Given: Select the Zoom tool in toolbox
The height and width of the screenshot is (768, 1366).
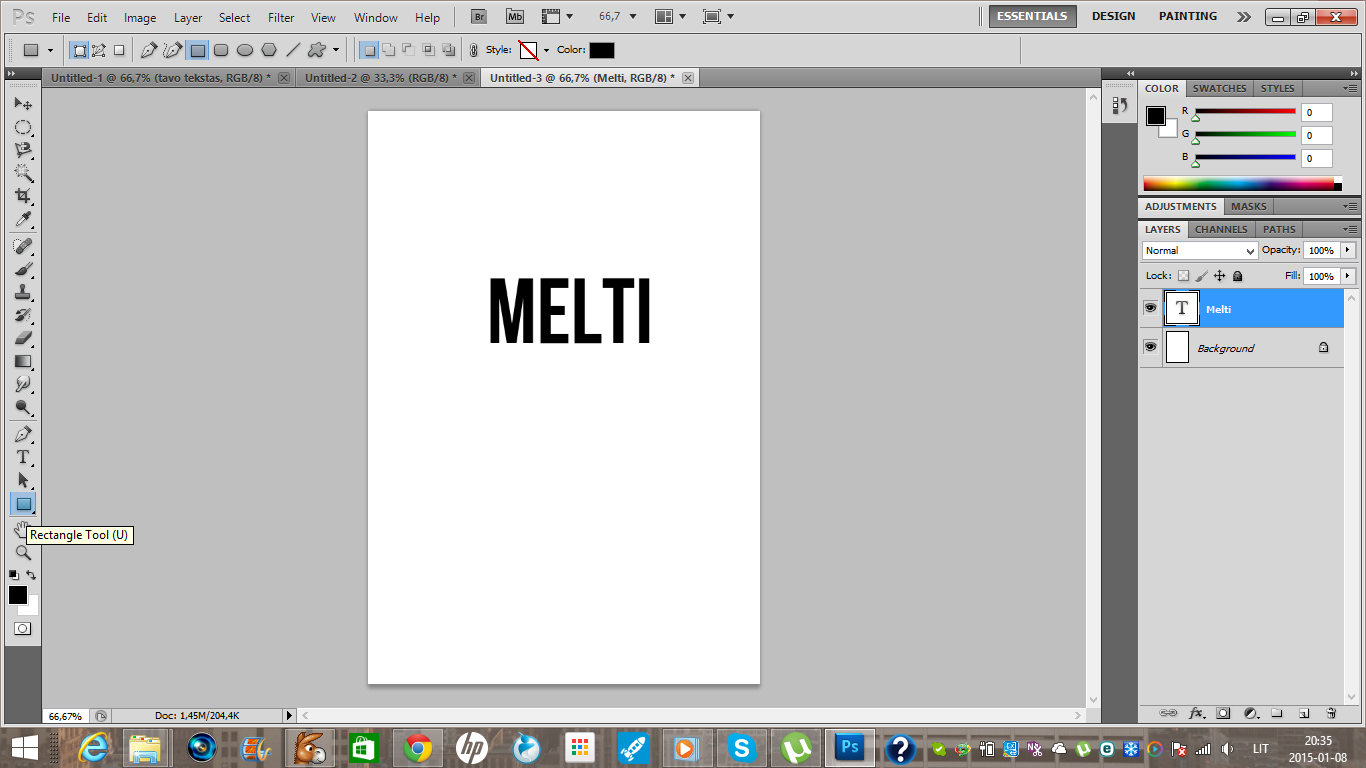Looking at the screenshot, I should point(23,552).
